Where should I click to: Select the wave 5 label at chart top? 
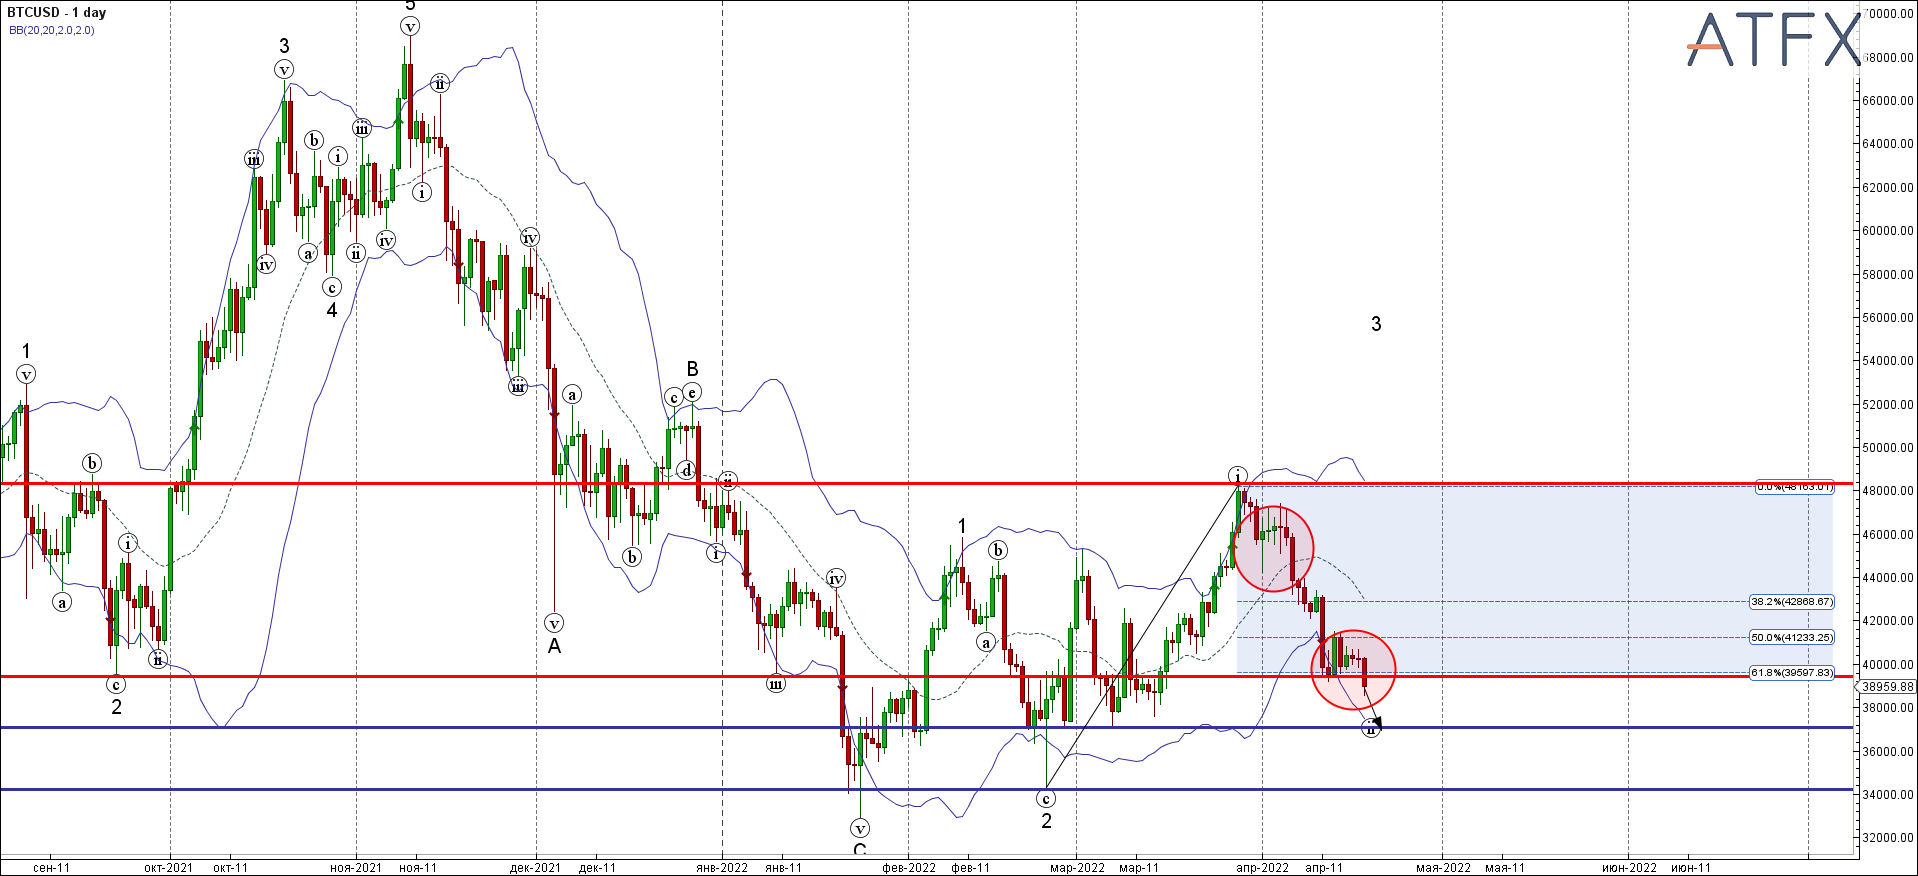(410, 6)
